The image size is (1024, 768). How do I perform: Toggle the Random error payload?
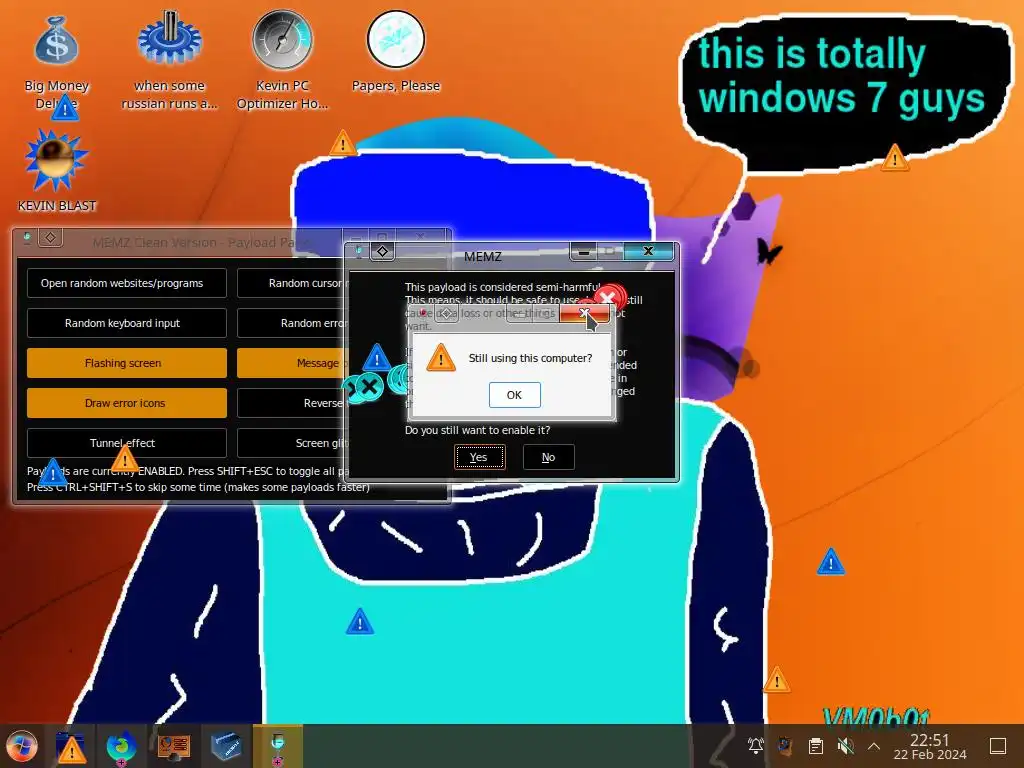tap(291, 323)
